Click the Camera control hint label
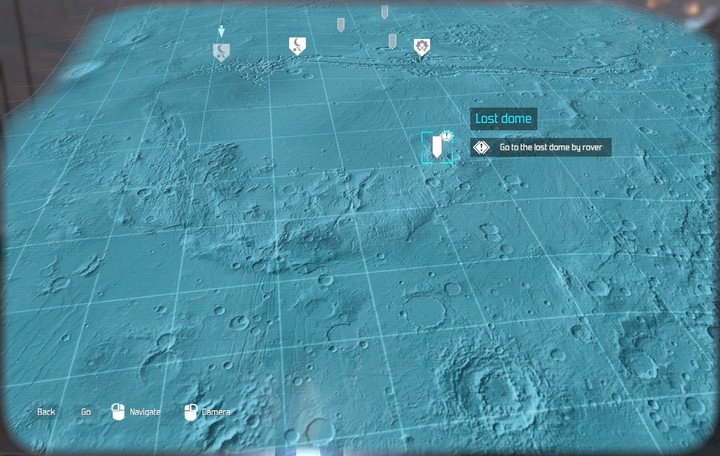Screen dimensions: 720x456 pyautogui.click(x=216, y=412)
